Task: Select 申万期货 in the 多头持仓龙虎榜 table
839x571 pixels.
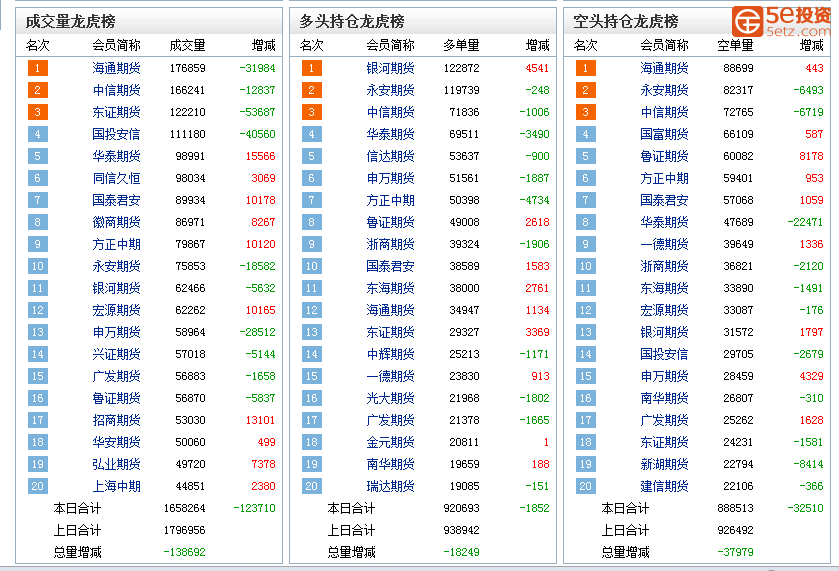Action: (x=390, y=178)
